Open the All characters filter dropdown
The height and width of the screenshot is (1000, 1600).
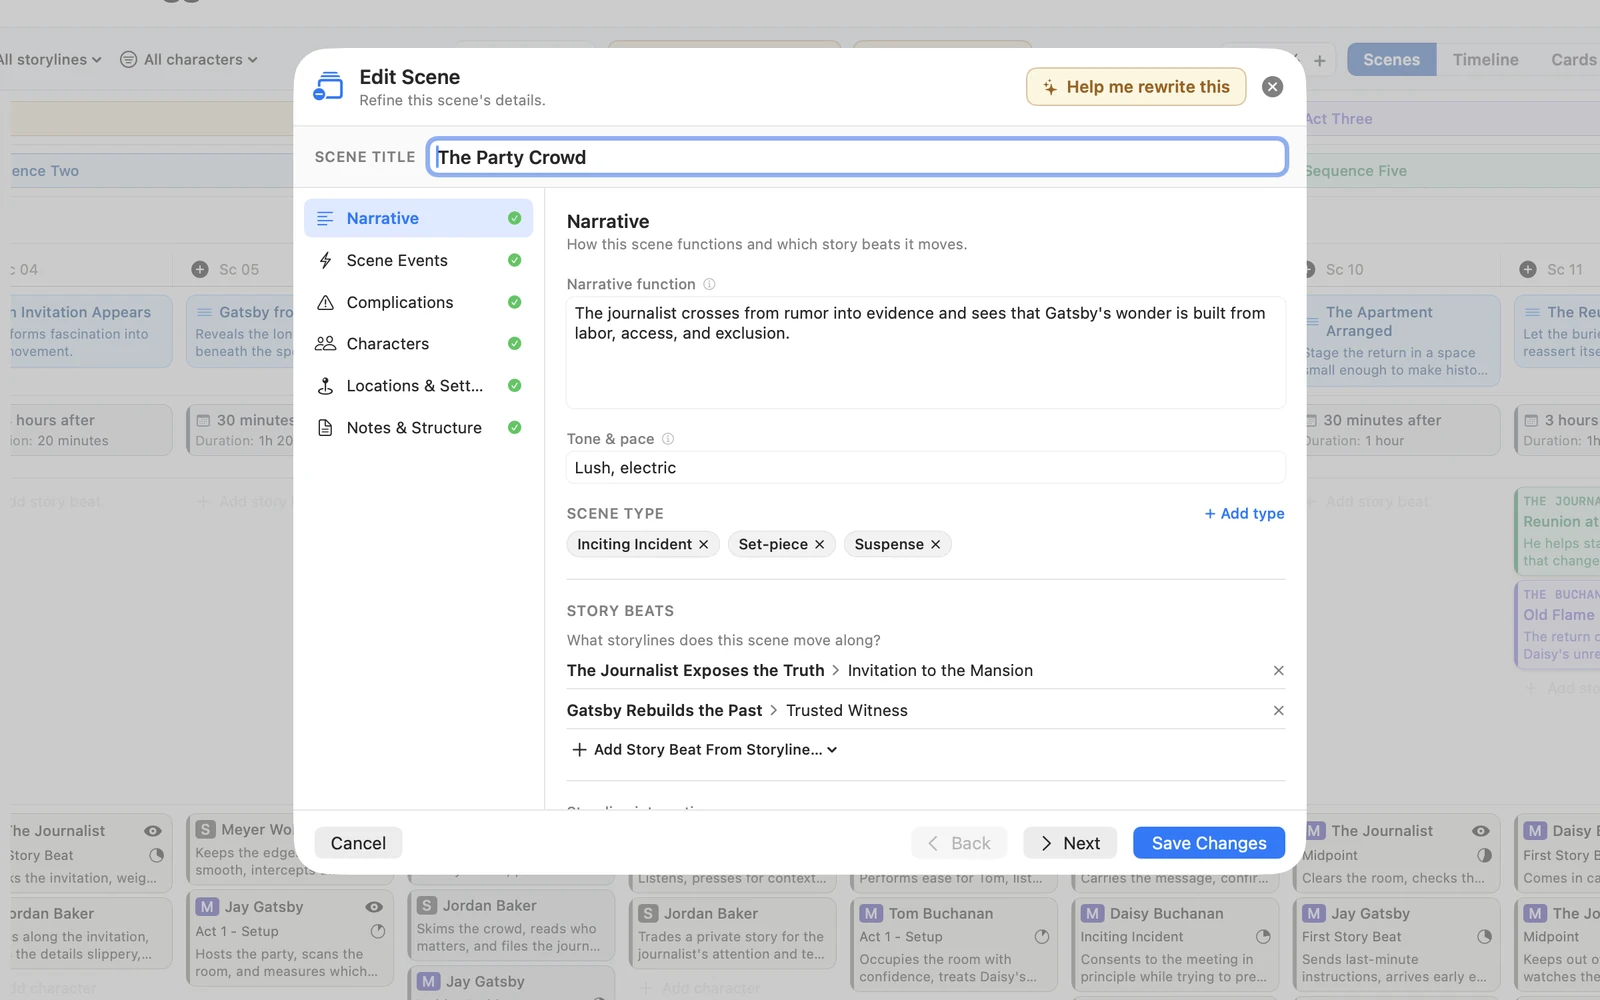tap(189, 60)
